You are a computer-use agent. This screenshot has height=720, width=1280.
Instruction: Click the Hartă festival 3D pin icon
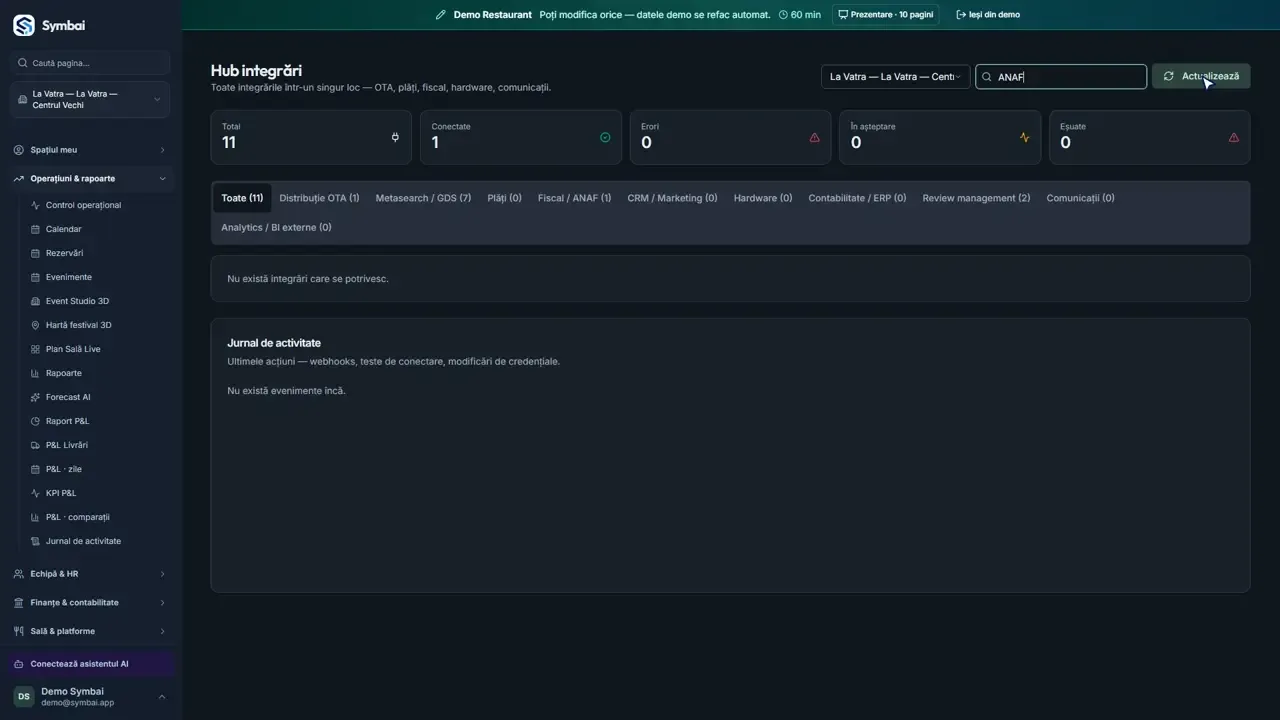click(36, 325)
